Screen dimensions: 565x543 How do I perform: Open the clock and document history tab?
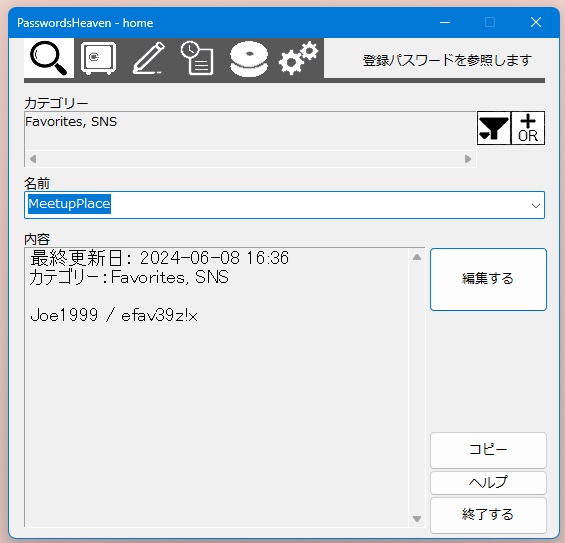click(x=197, y=58)
